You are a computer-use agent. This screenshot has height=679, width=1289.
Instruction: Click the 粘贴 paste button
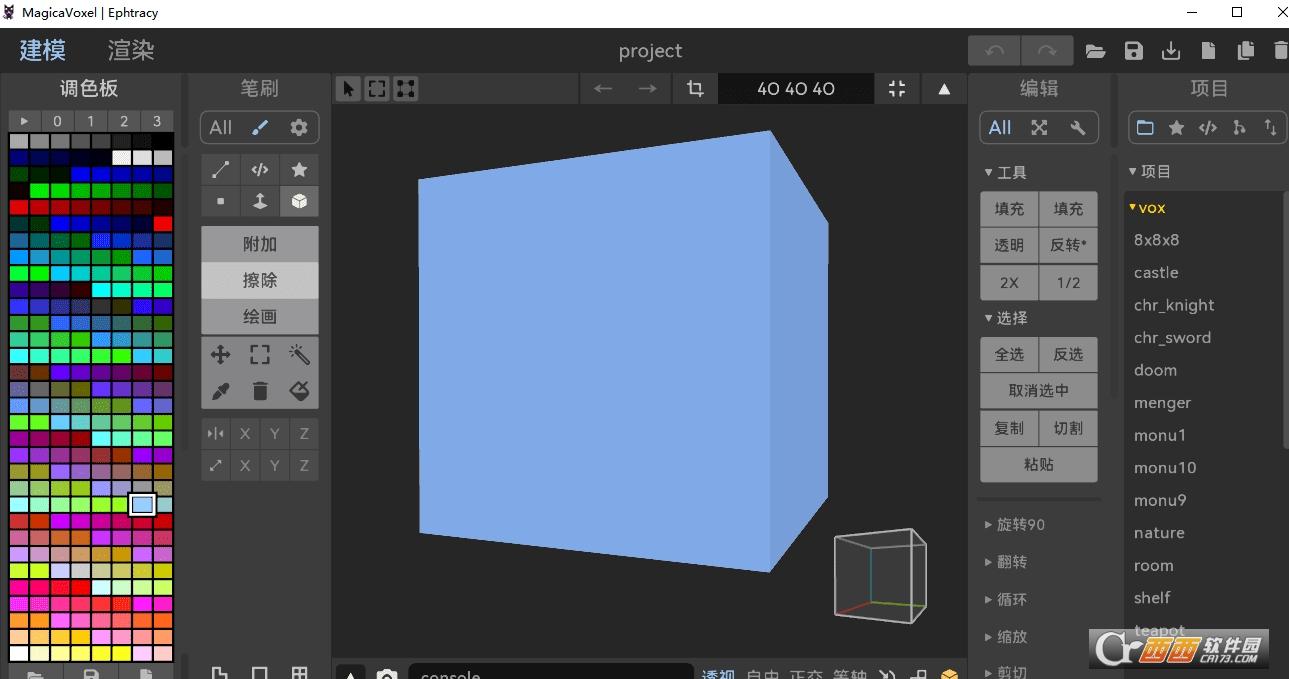tap(1039, 464)
